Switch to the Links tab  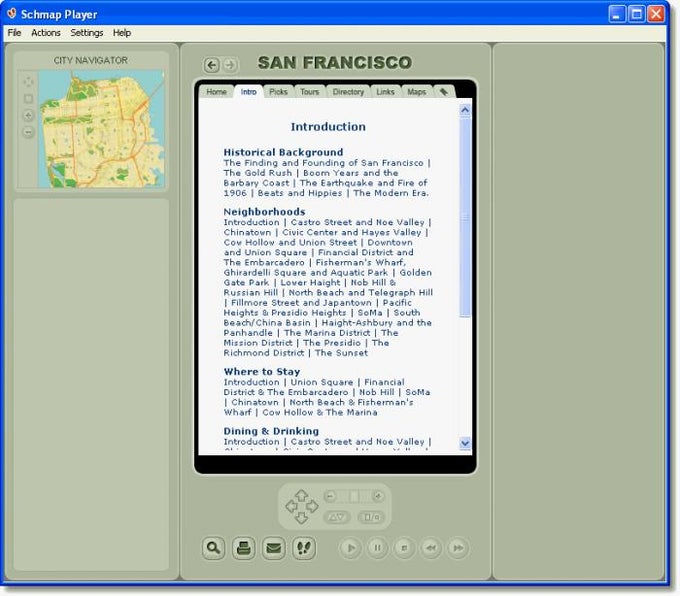pyautogui.click(x=386, y=92)
